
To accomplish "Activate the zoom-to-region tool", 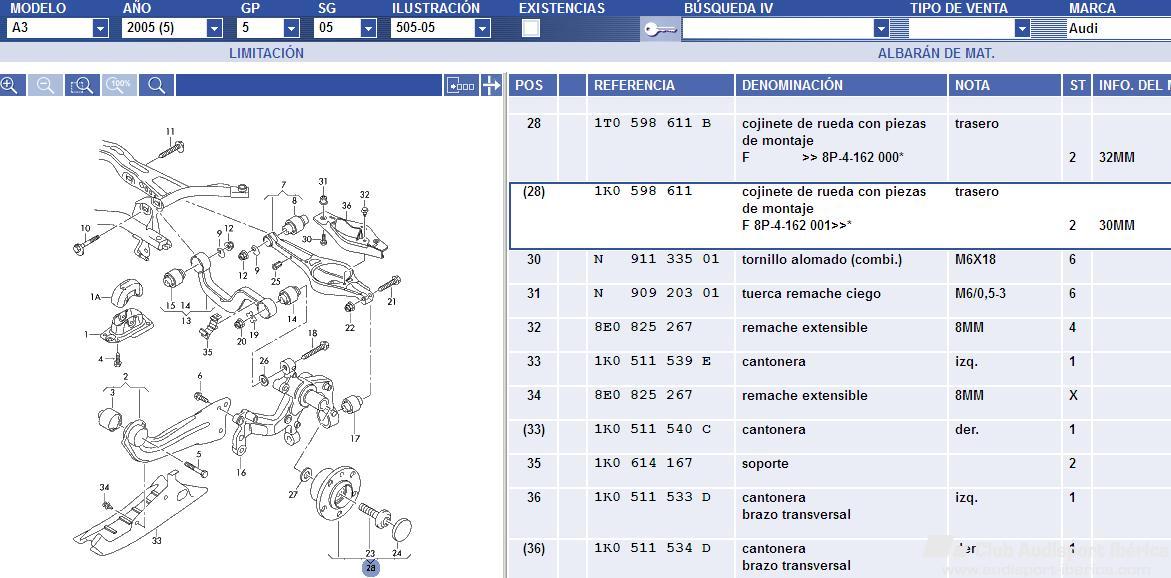I will point(82,85).
